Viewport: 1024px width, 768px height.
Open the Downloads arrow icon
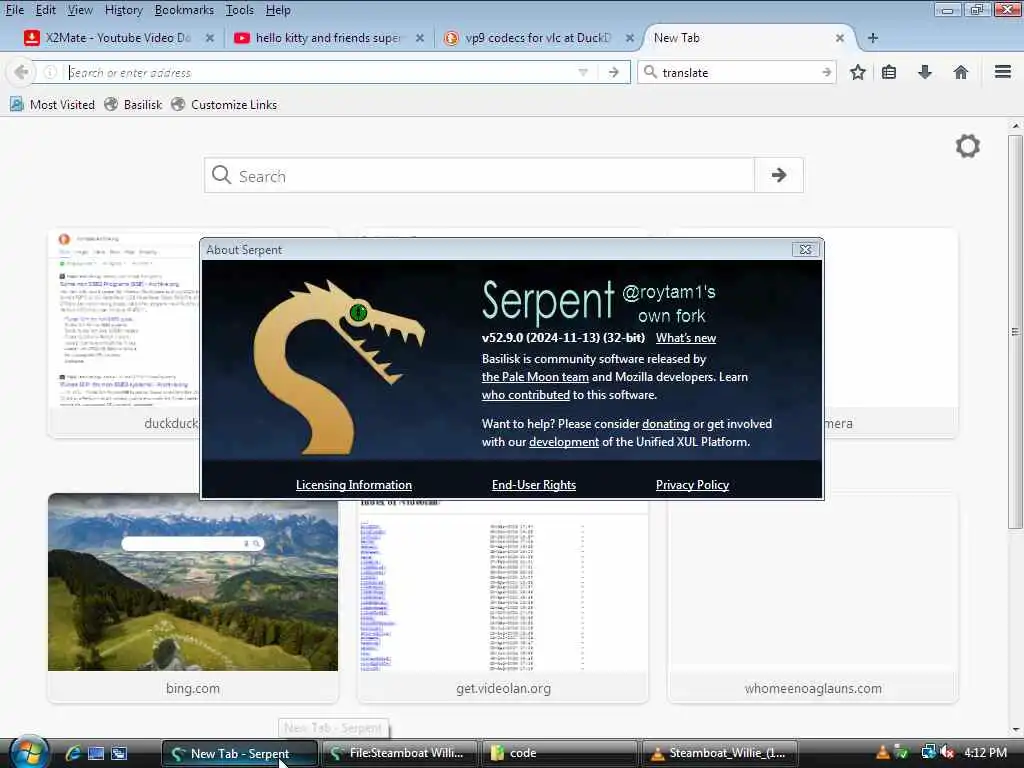coord(925,72)
